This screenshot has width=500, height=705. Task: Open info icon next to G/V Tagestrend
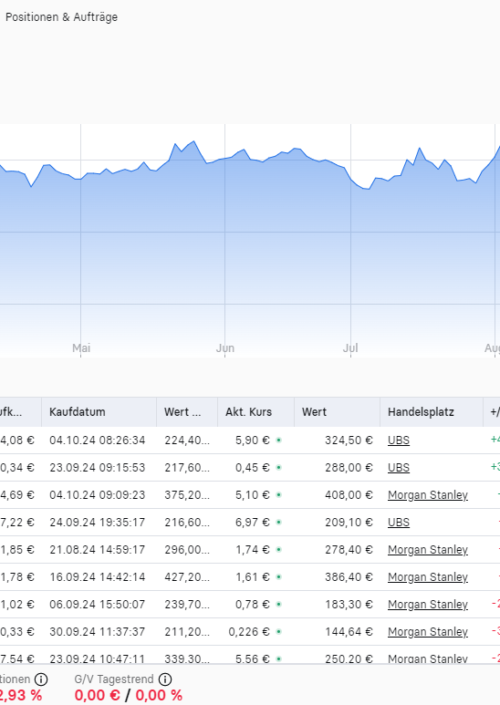pyautogui.click(x=165, y=679)
